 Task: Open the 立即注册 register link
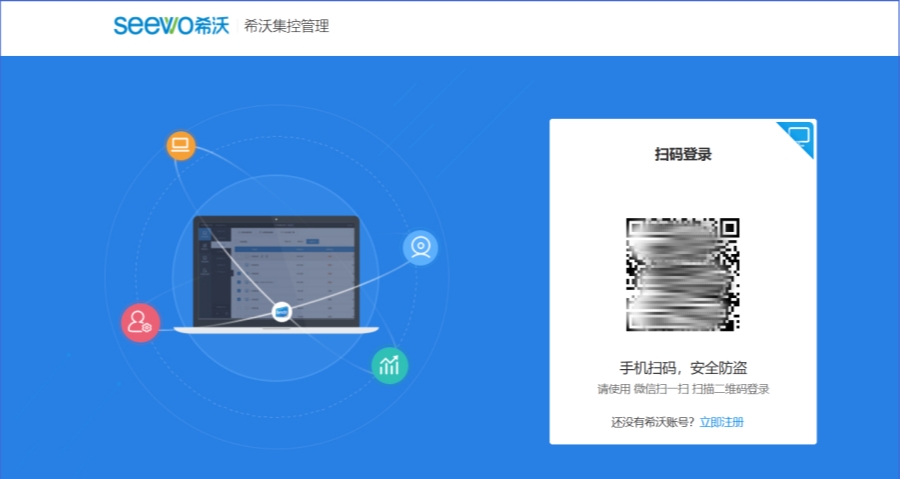[721, 423]
